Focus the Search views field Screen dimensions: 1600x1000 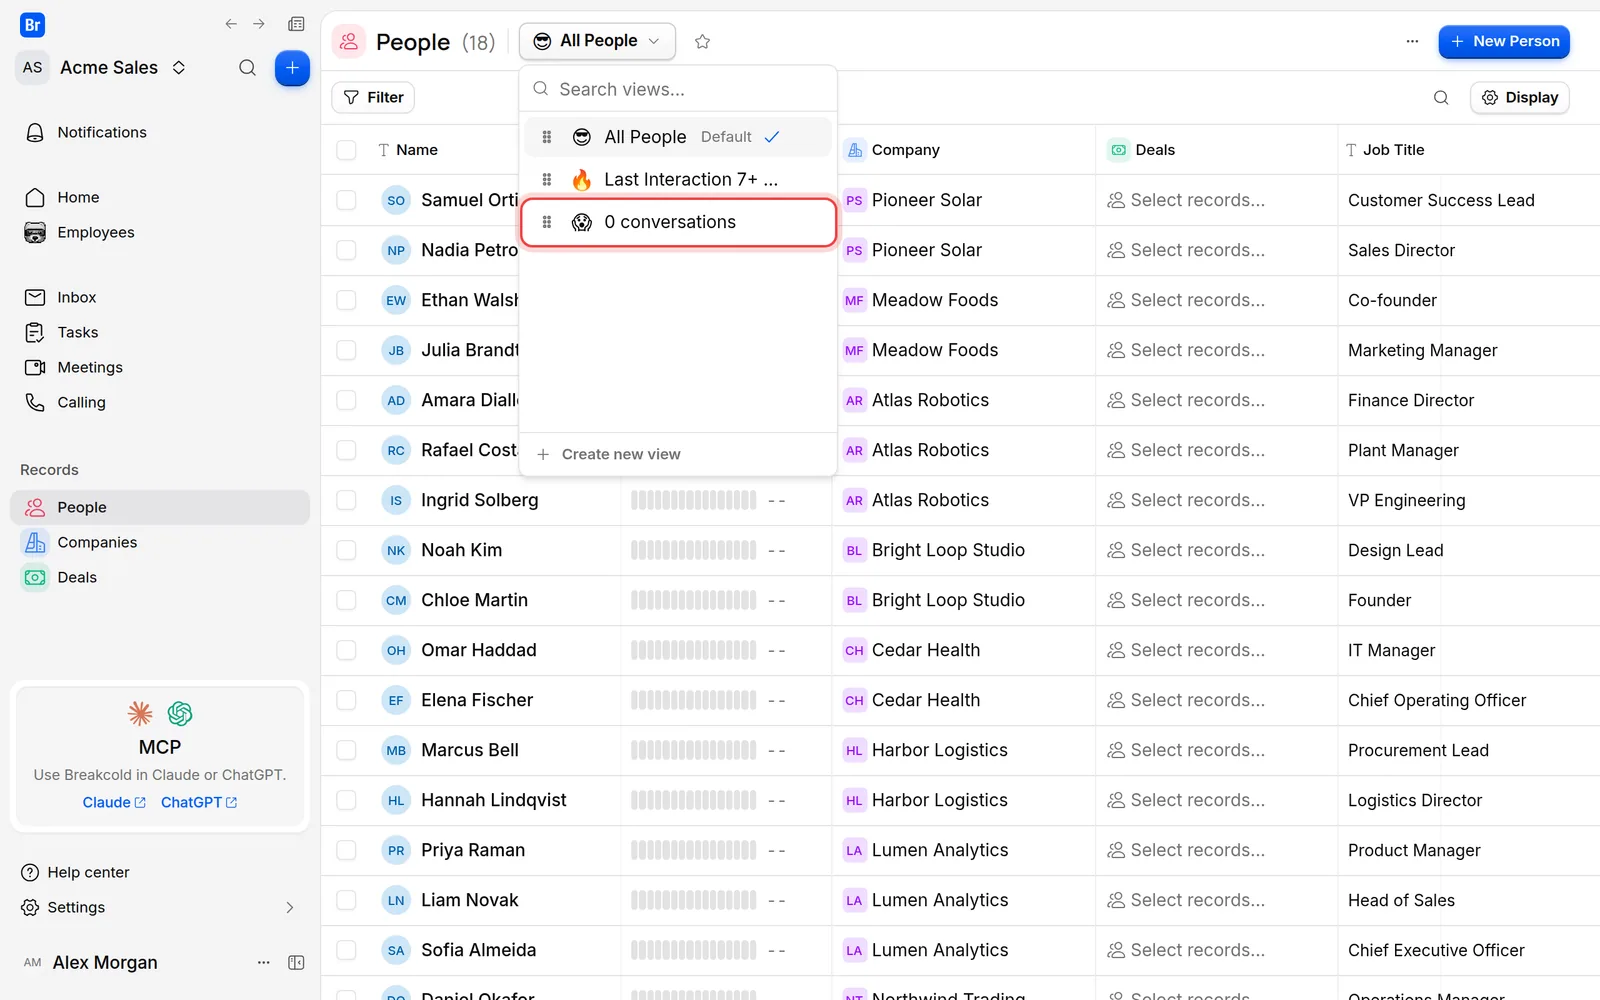pyautogui.click(x=678, y=89)
